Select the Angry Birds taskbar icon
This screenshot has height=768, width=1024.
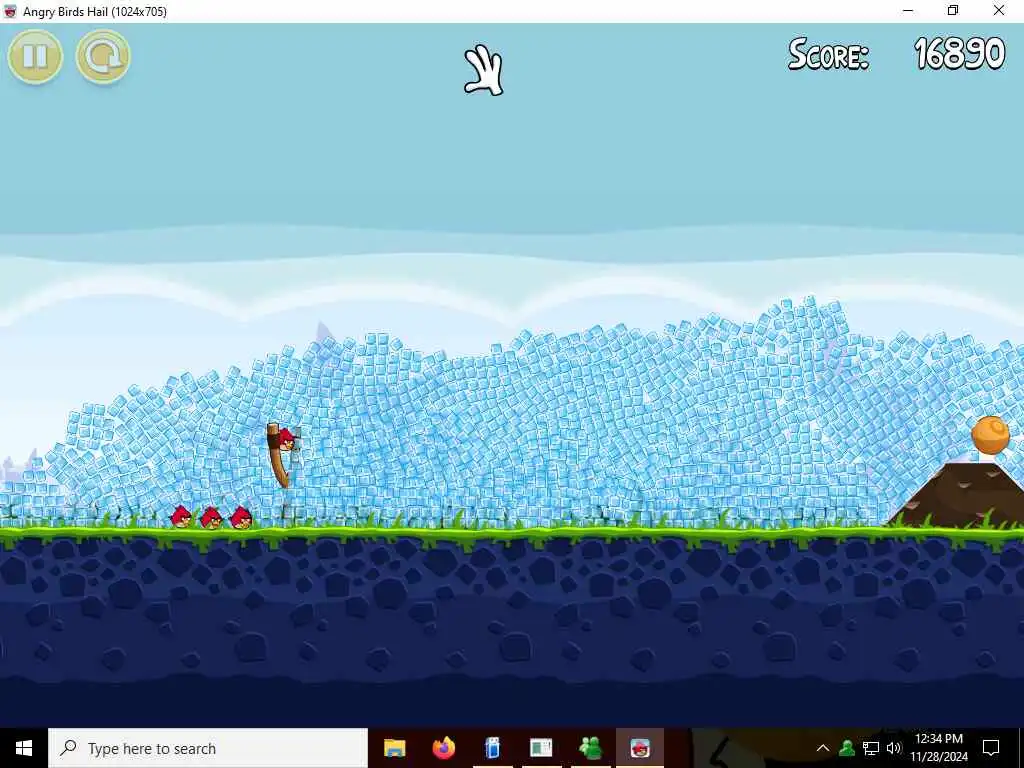pos(640,748)
